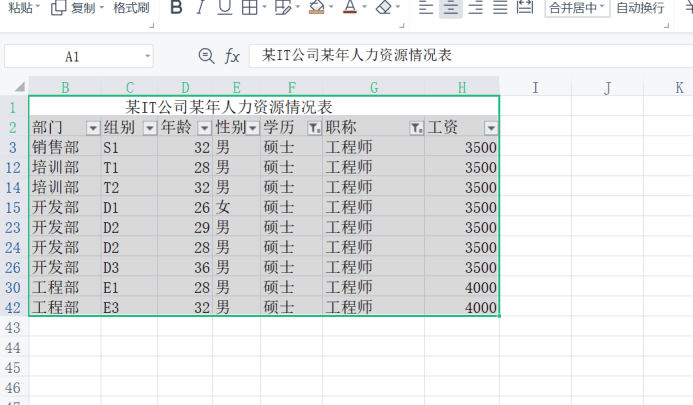Click 合并居中 merge and center

577,8
